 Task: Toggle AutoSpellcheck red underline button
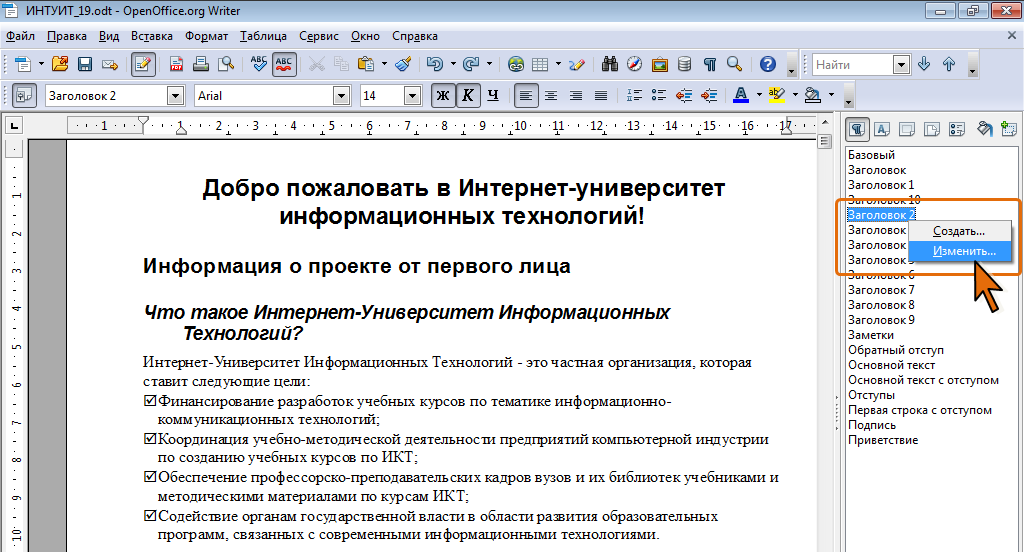(284, 64)
